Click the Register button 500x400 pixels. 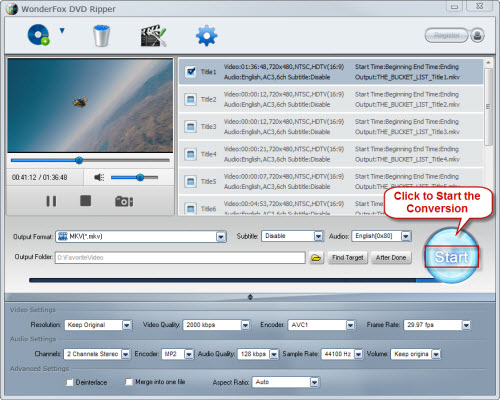[x=447, y=35]
